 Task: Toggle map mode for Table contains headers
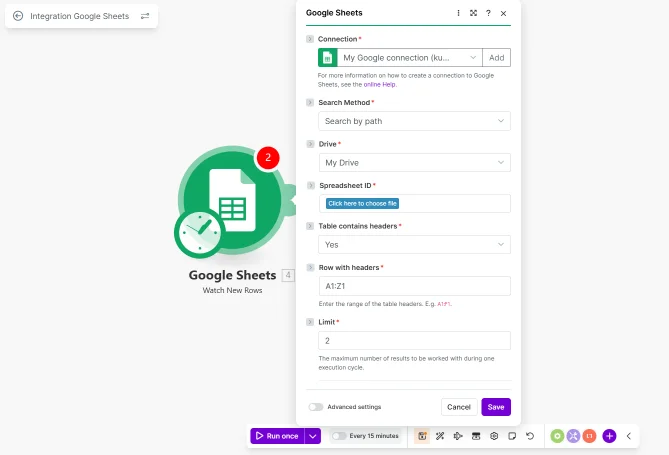(310, 226)
